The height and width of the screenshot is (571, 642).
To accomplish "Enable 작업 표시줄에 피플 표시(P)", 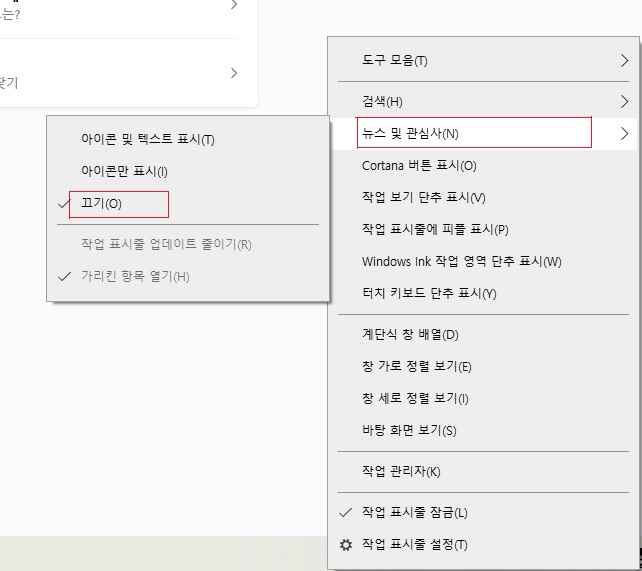I will point(435,230).
